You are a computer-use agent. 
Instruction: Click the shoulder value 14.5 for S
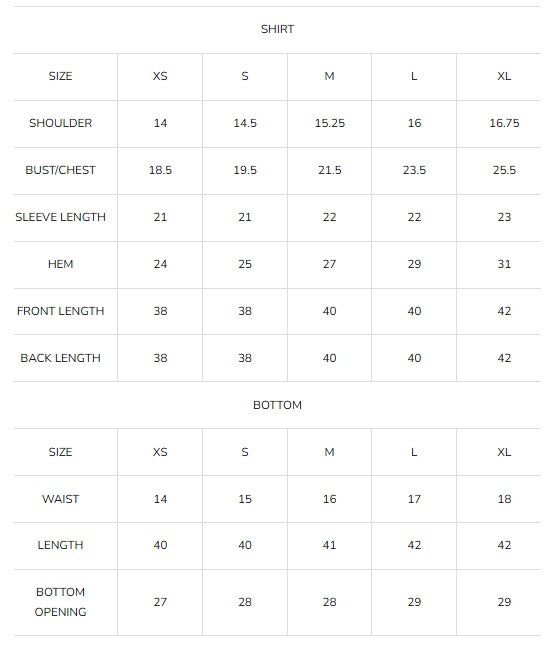245,123
